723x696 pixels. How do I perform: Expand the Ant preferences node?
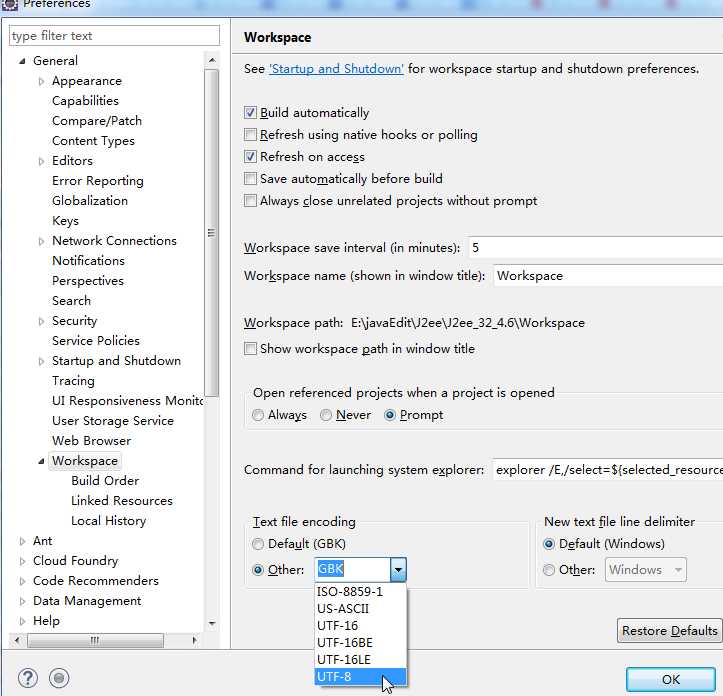click(22, 541)
